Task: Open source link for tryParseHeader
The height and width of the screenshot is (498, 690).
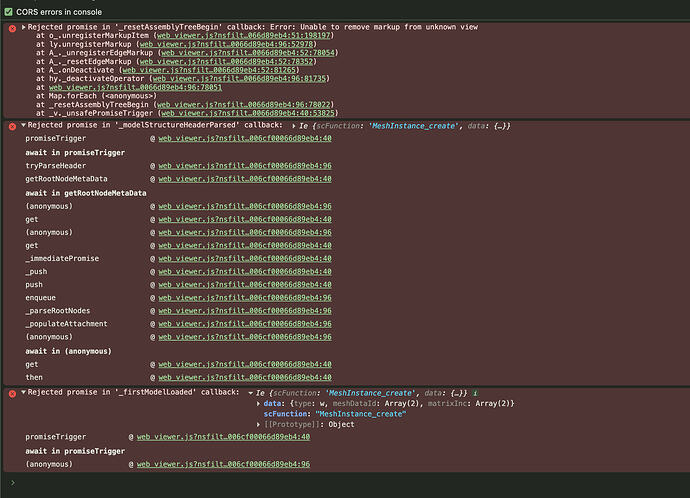Action: [x=245, y=166]
